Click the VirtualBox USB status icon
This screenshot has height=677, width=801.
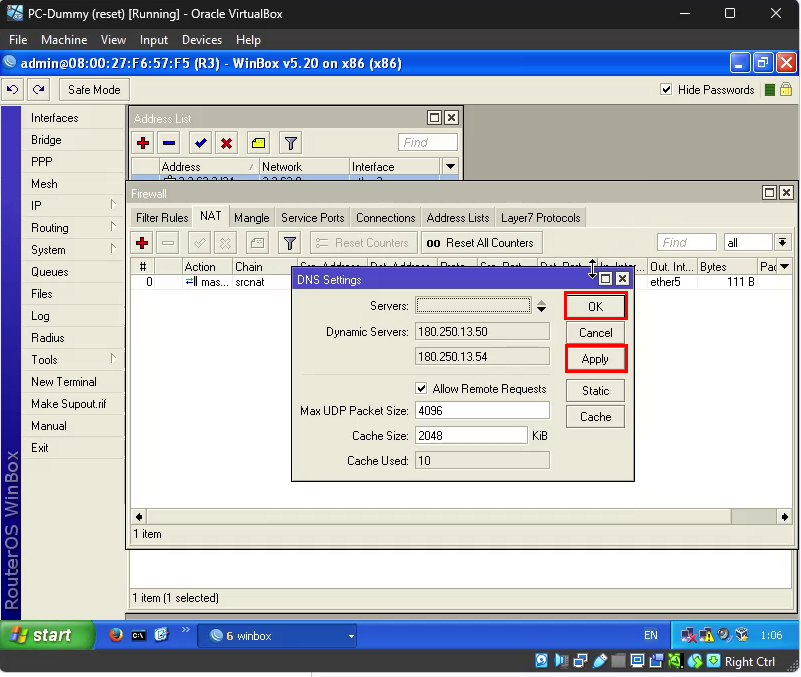pos(600,661)
